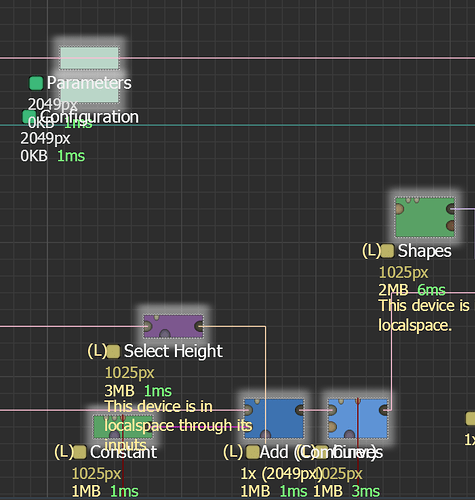Select the green Shapes device node

point(425,217)
